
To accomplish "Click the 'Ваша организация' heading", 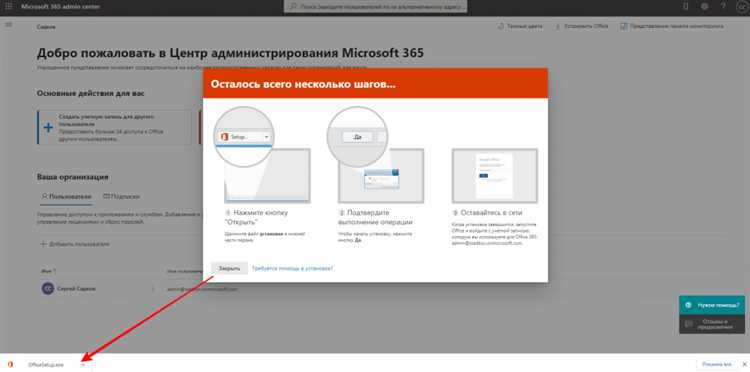I will pyautogui.click(x=73, y=177).
